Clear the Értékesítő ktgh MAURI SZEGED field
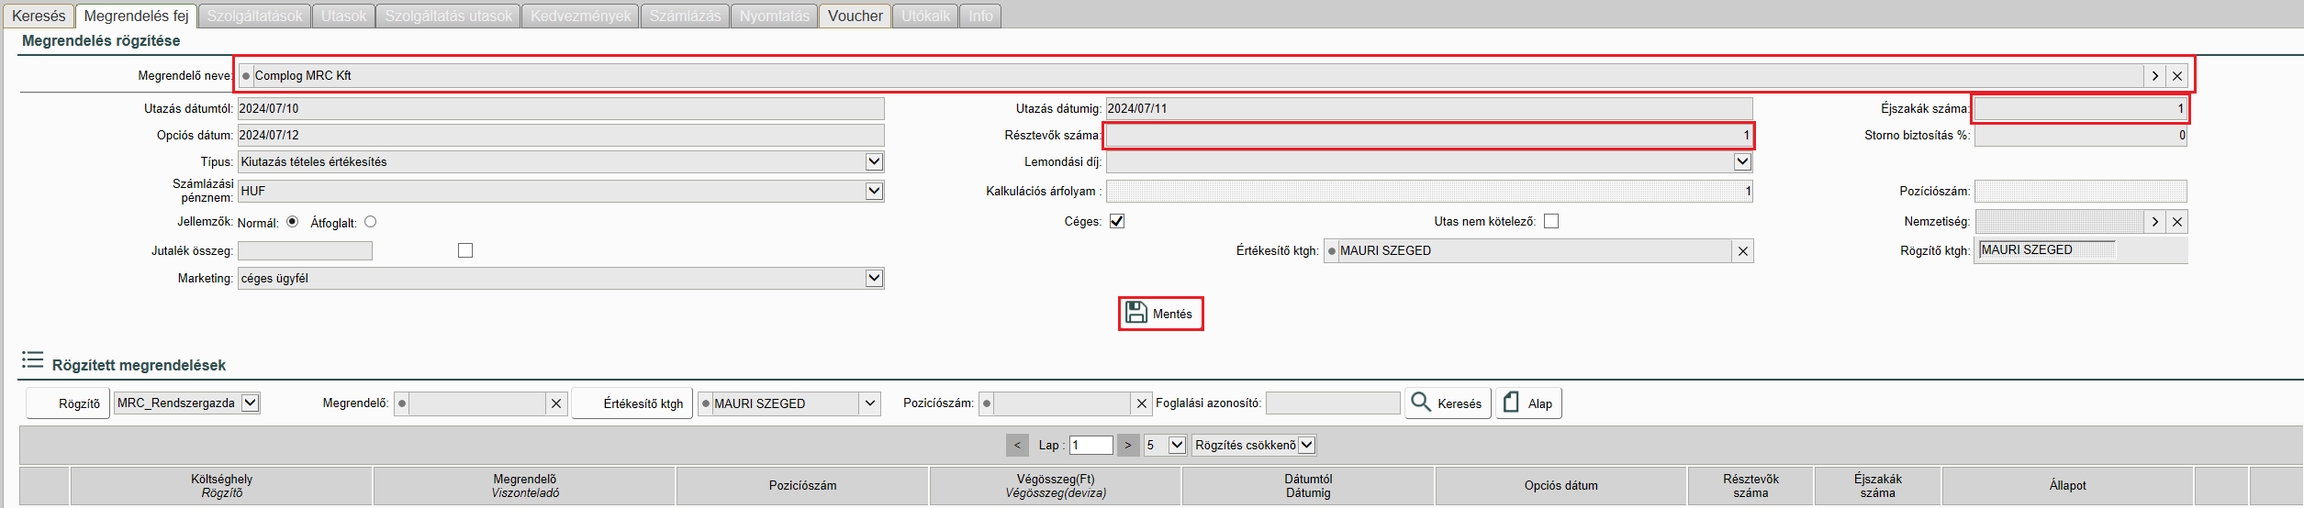The width and height of the screenshot is (2304, 508). [1743, 252]
